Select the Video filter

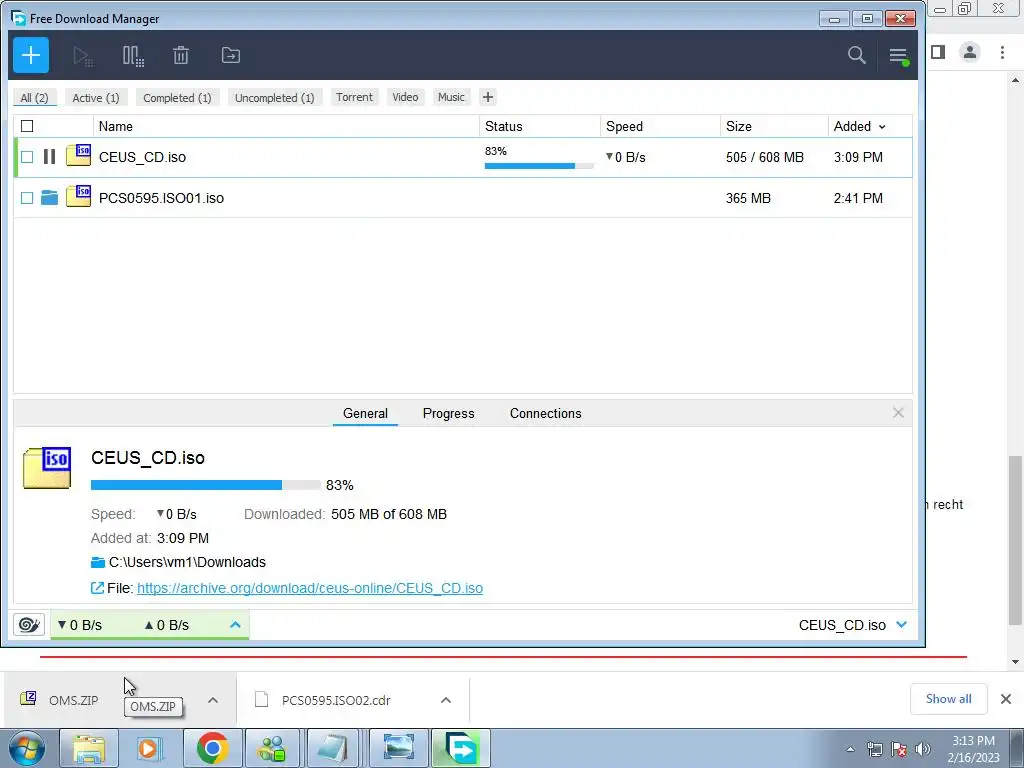[x=405, y=97]
